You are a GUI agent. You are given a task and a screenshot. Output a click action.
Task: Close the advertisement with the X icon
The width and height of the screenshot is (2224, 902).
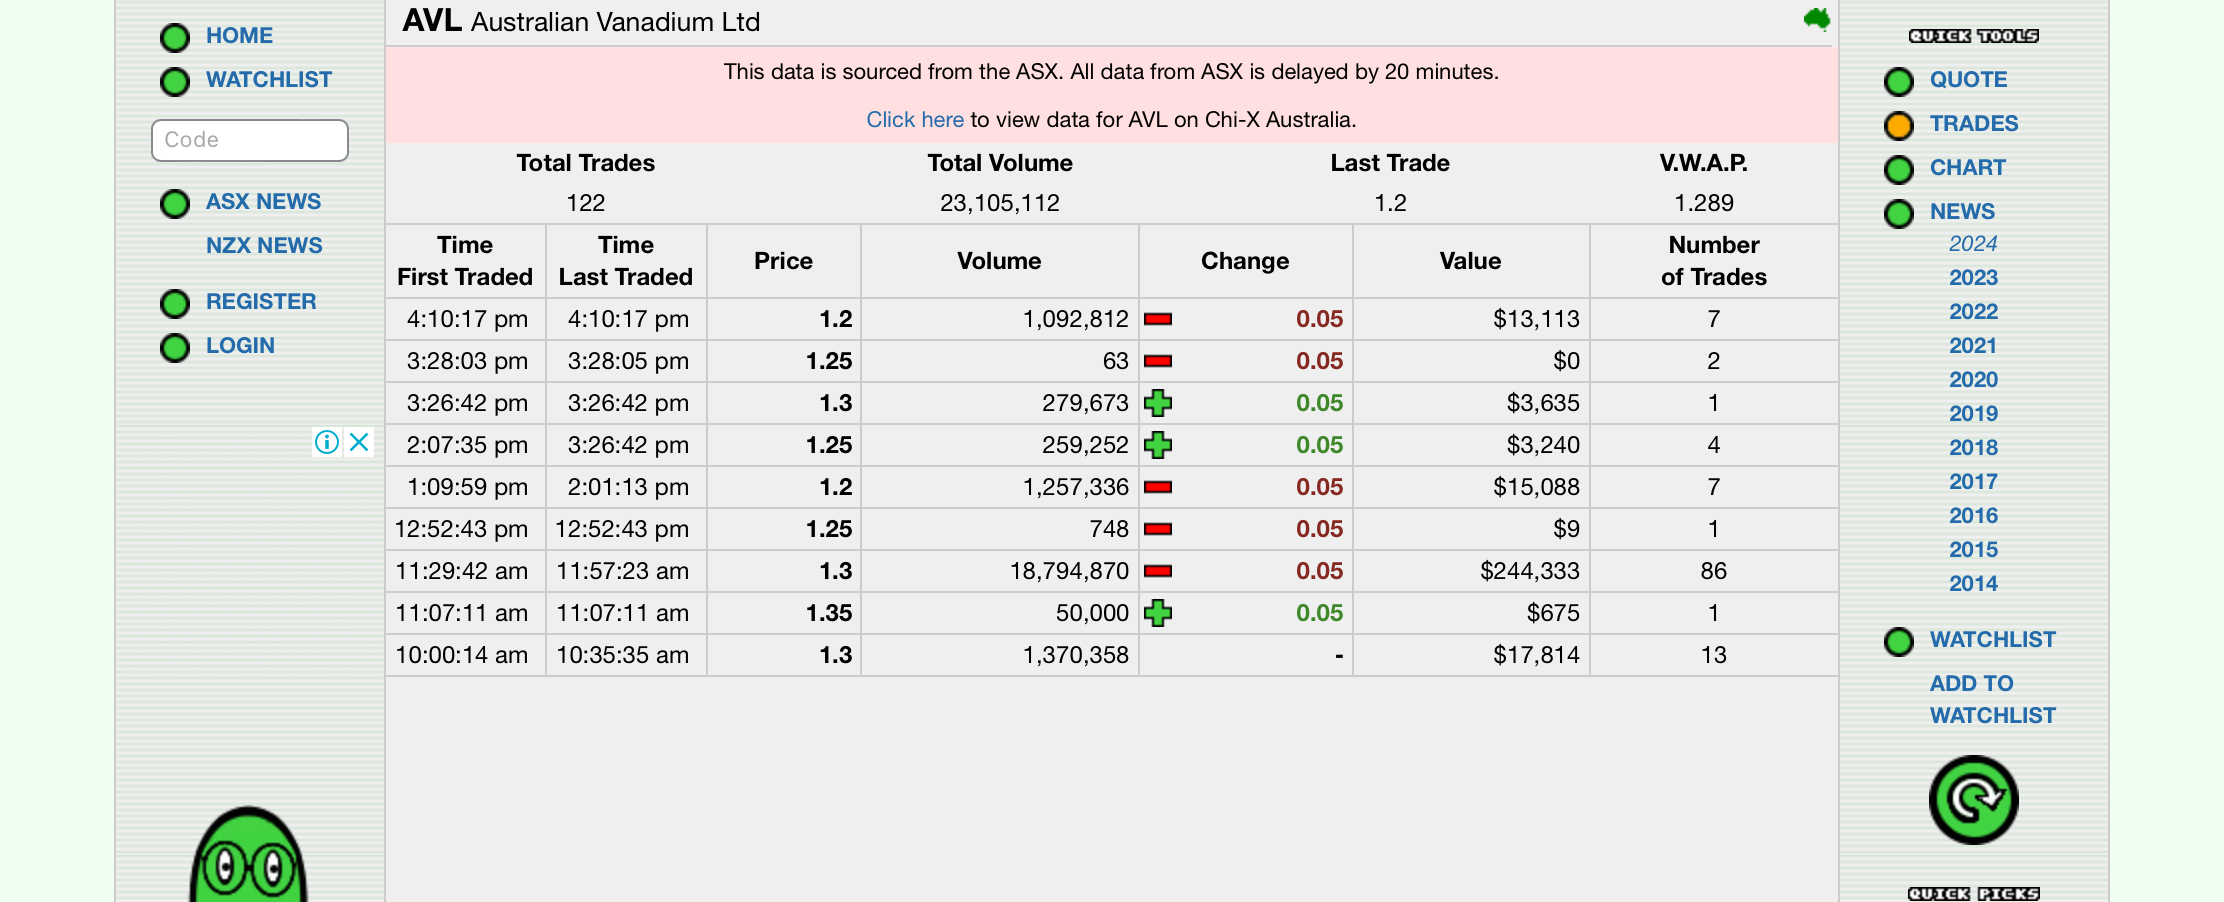click(x=359, y=442)
